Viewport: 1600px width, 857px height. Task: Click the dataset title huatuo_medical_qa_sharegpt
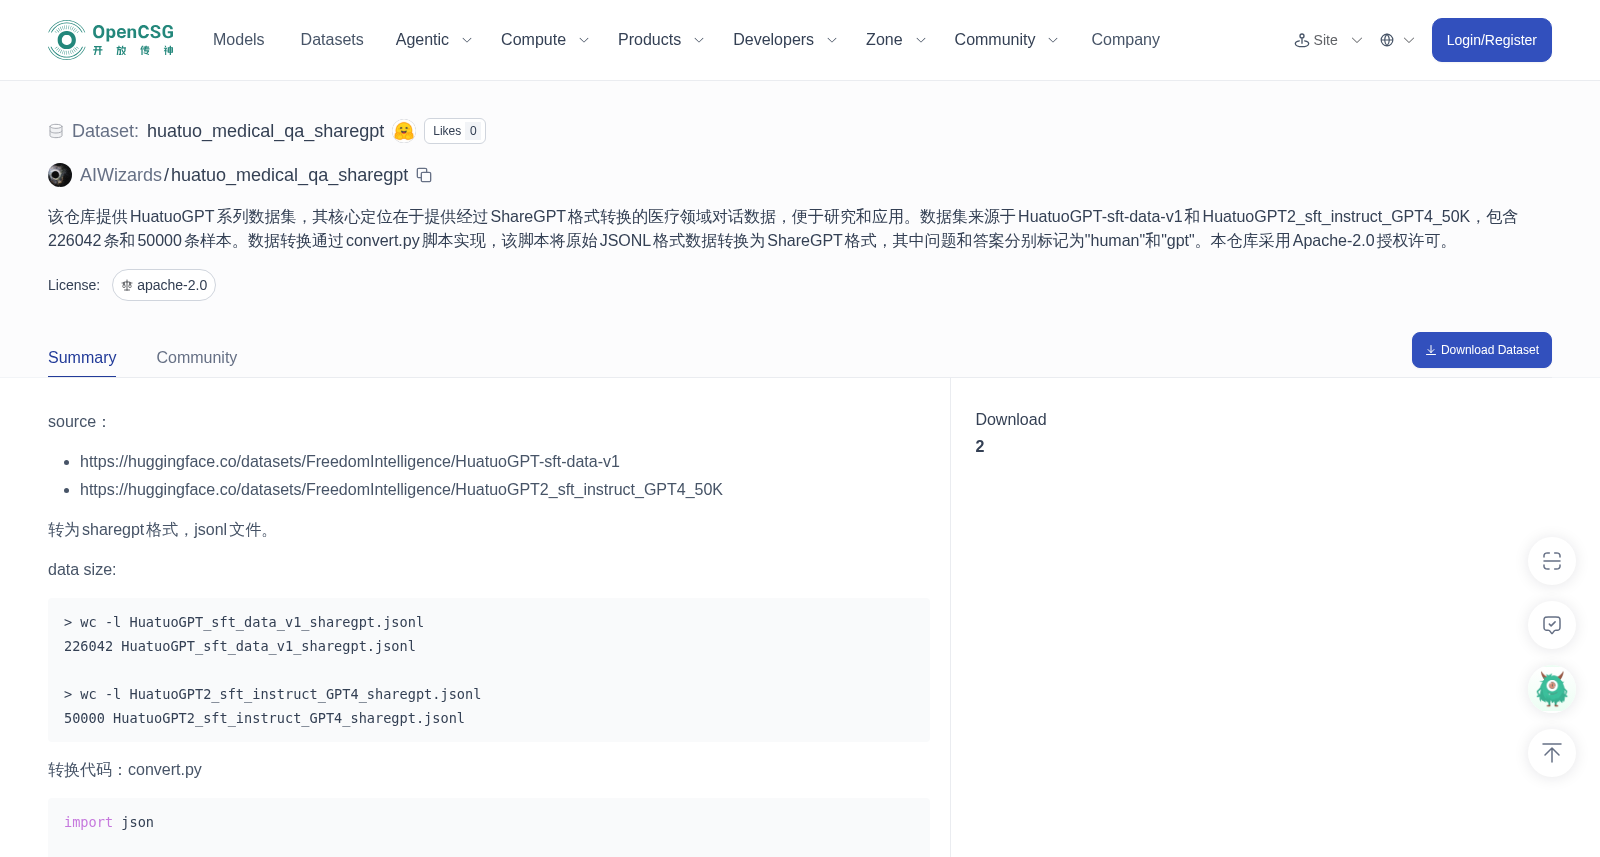(x=265, y=131)
